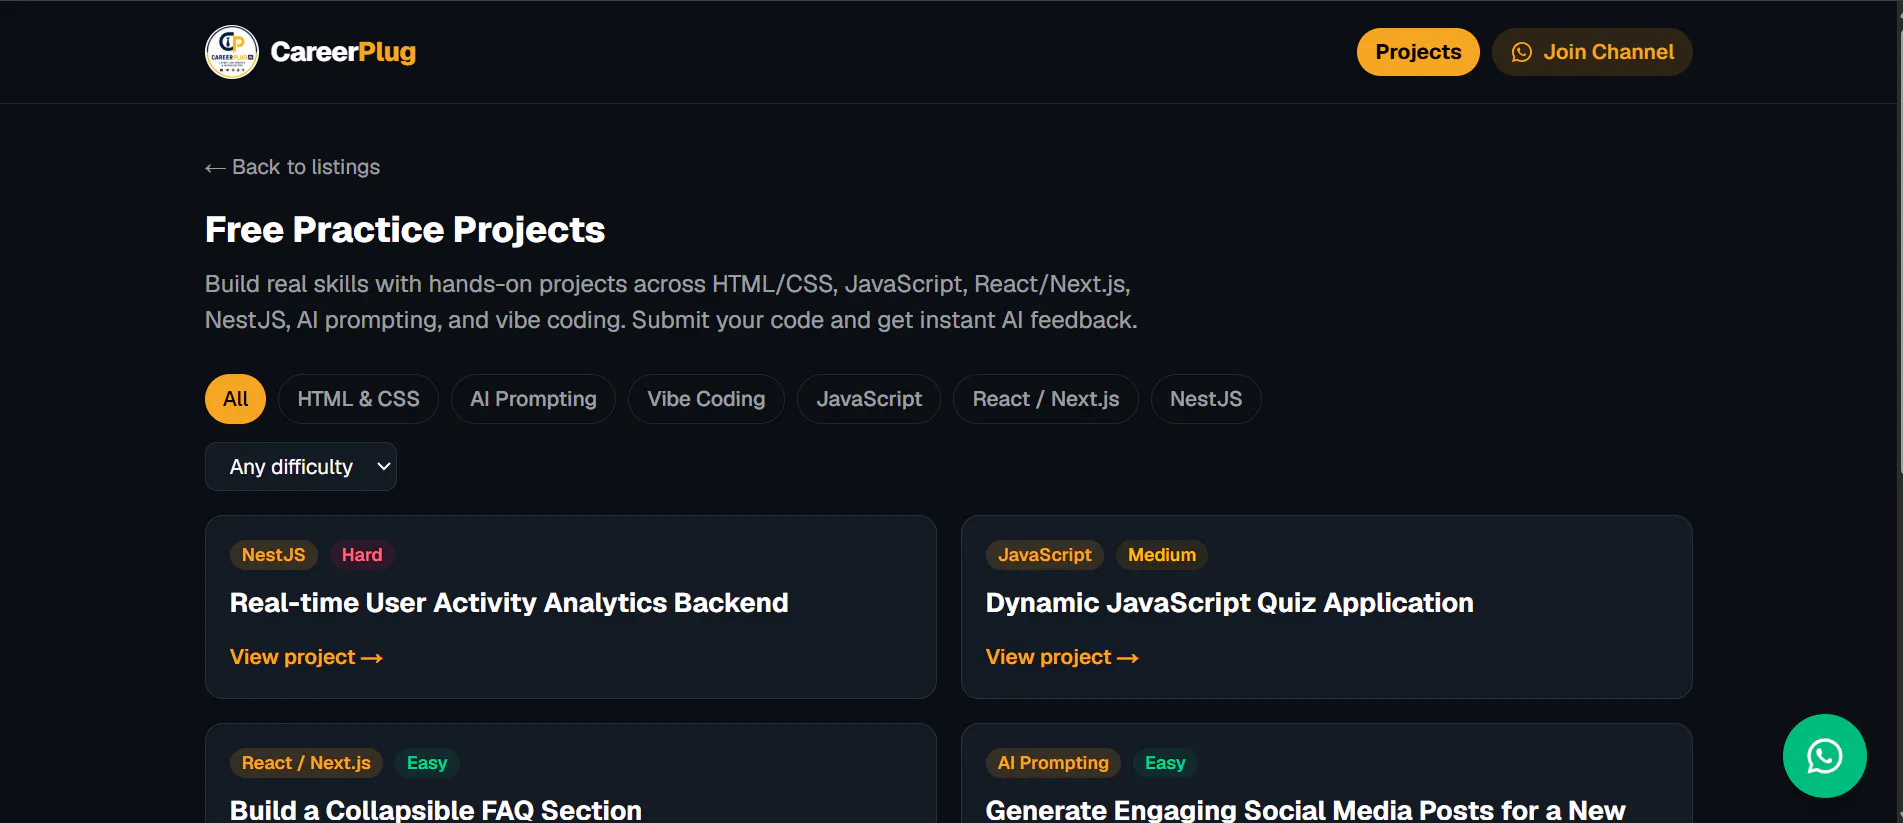This screenshot has height=823, width=1903.
Task: Click the arrow beside Quiz Application View project
Action: [x=1128, y=658]
